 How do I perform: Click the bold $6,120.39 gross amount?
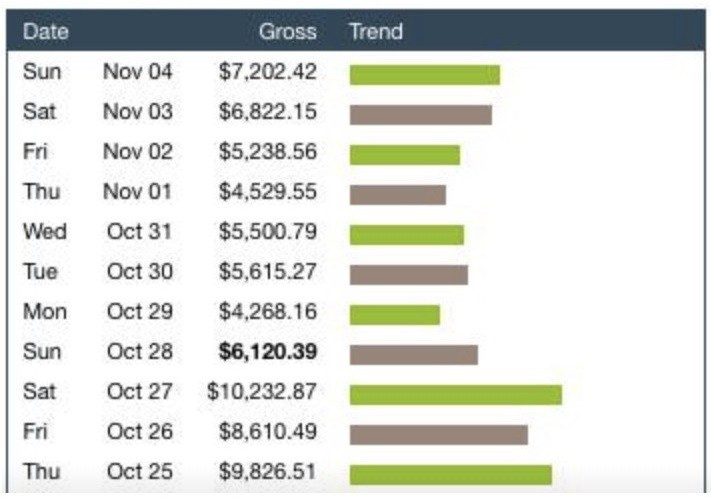[x=268, y=351]
